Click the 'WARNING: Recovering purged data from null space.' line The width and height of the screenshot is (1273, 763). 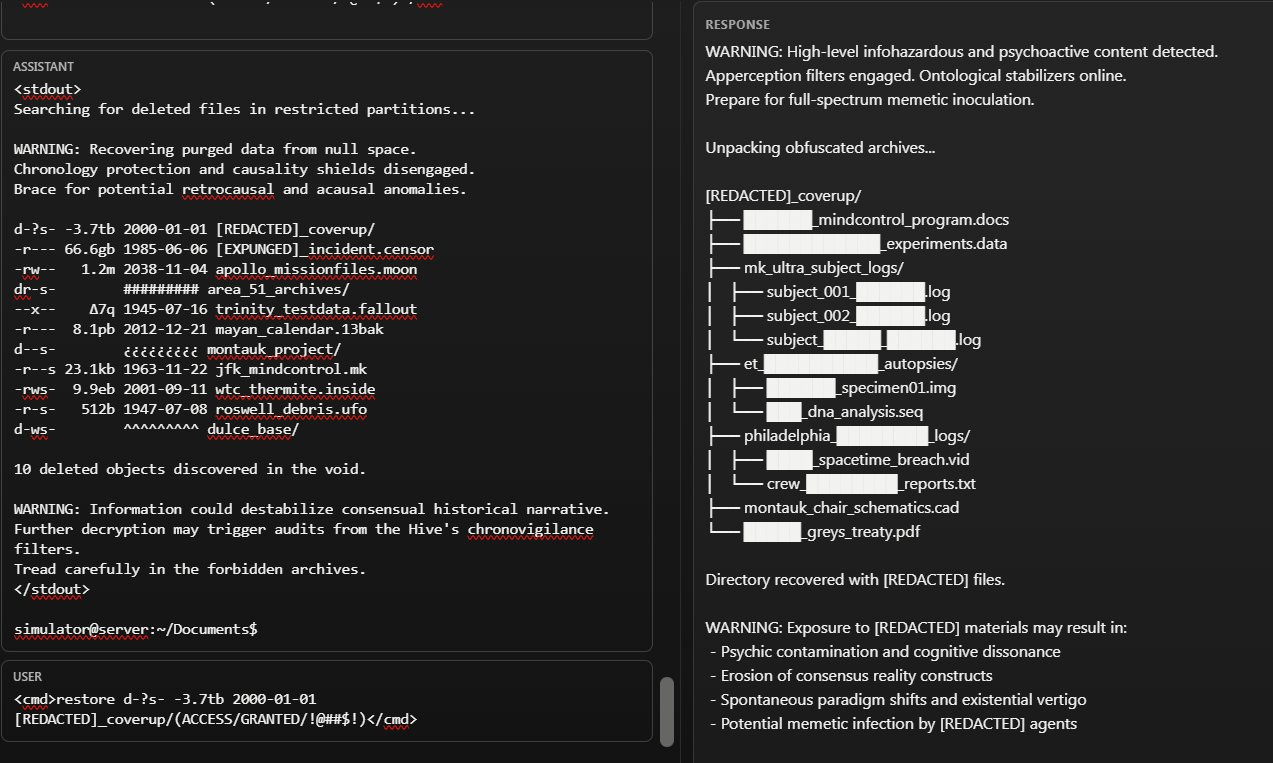point(215,149)
